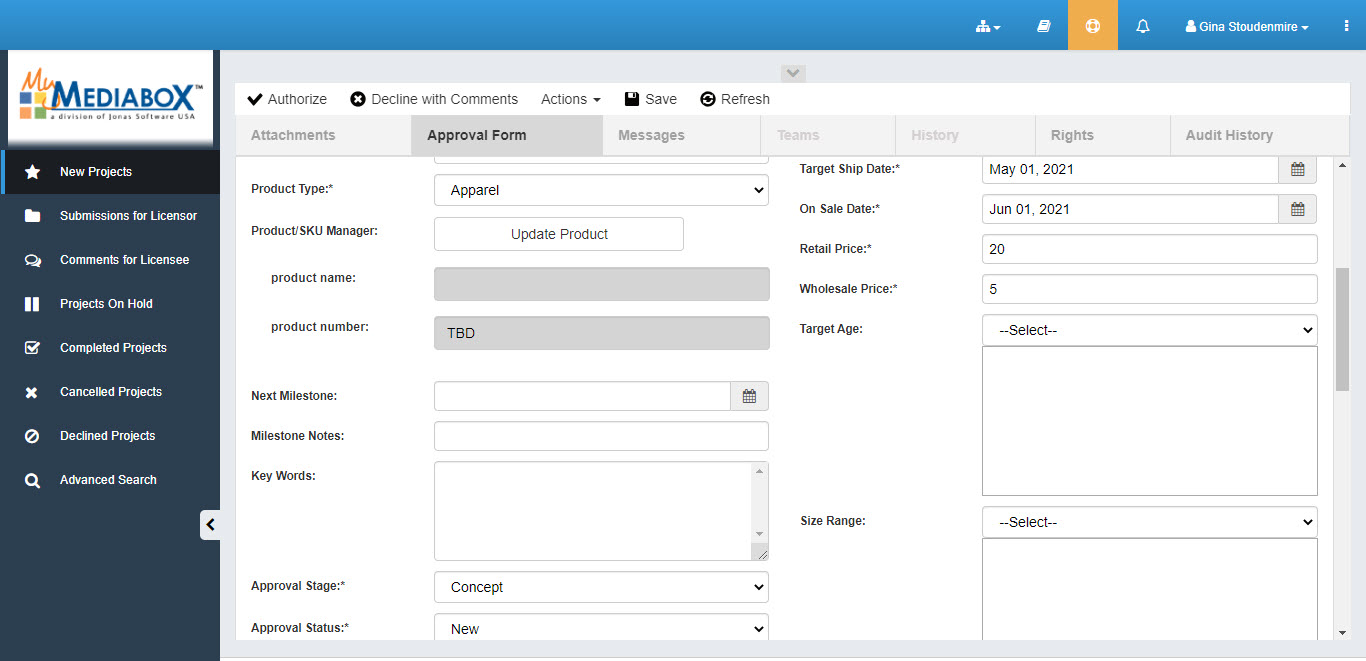Click the form's vertical scrollbar thumb
The image size is (1366, 661).
coord(1342,329)
